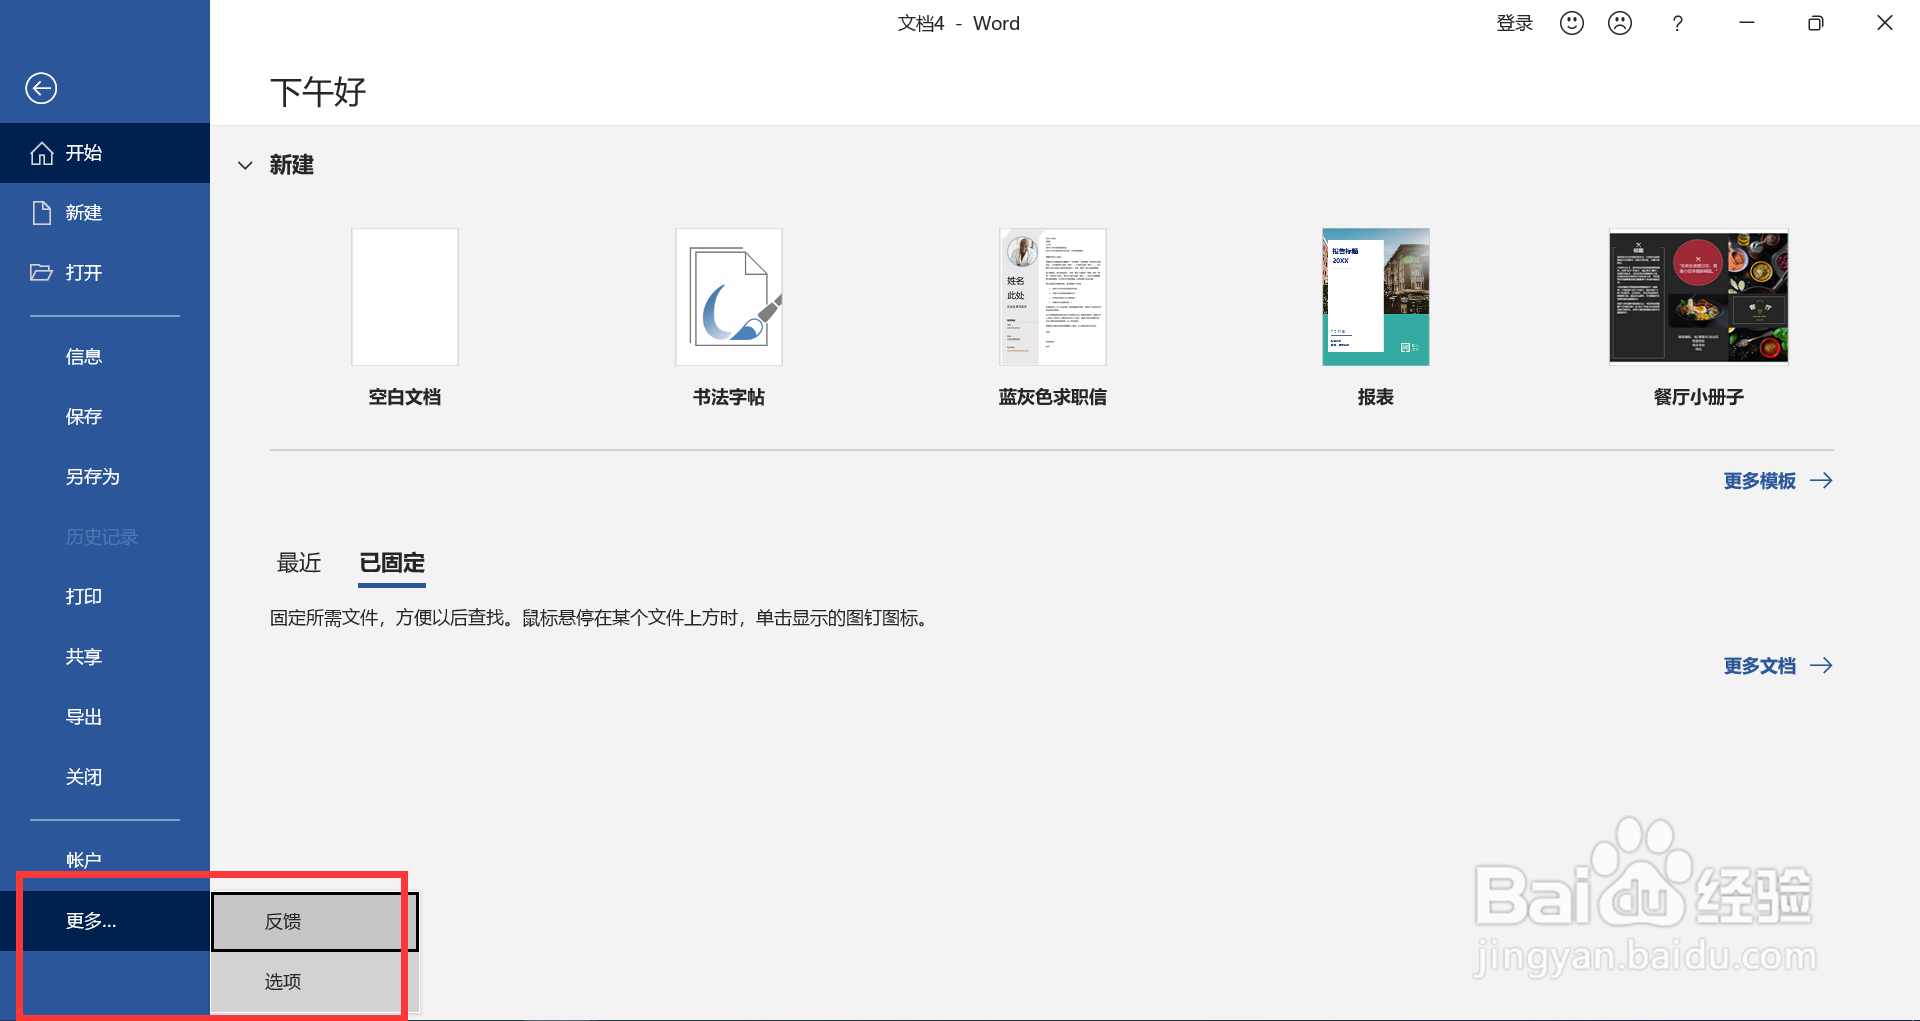Click the 餐厅小册子 label text
The image size is (1920, 1021).
pos(1699,397)
